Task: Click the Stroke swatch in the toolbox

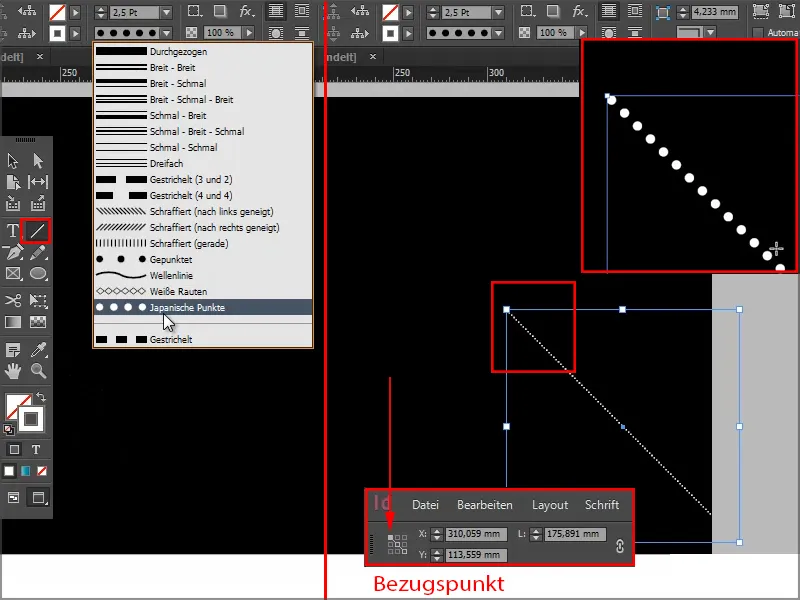Action: 31,419
